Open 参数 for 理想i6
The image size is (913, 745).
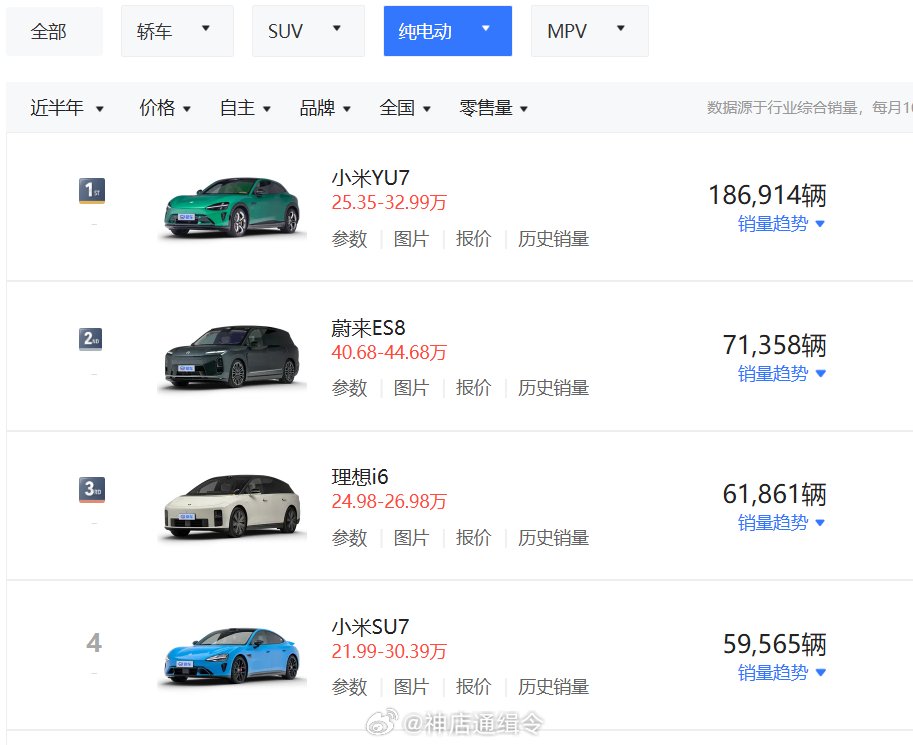[x=348, y=537]
